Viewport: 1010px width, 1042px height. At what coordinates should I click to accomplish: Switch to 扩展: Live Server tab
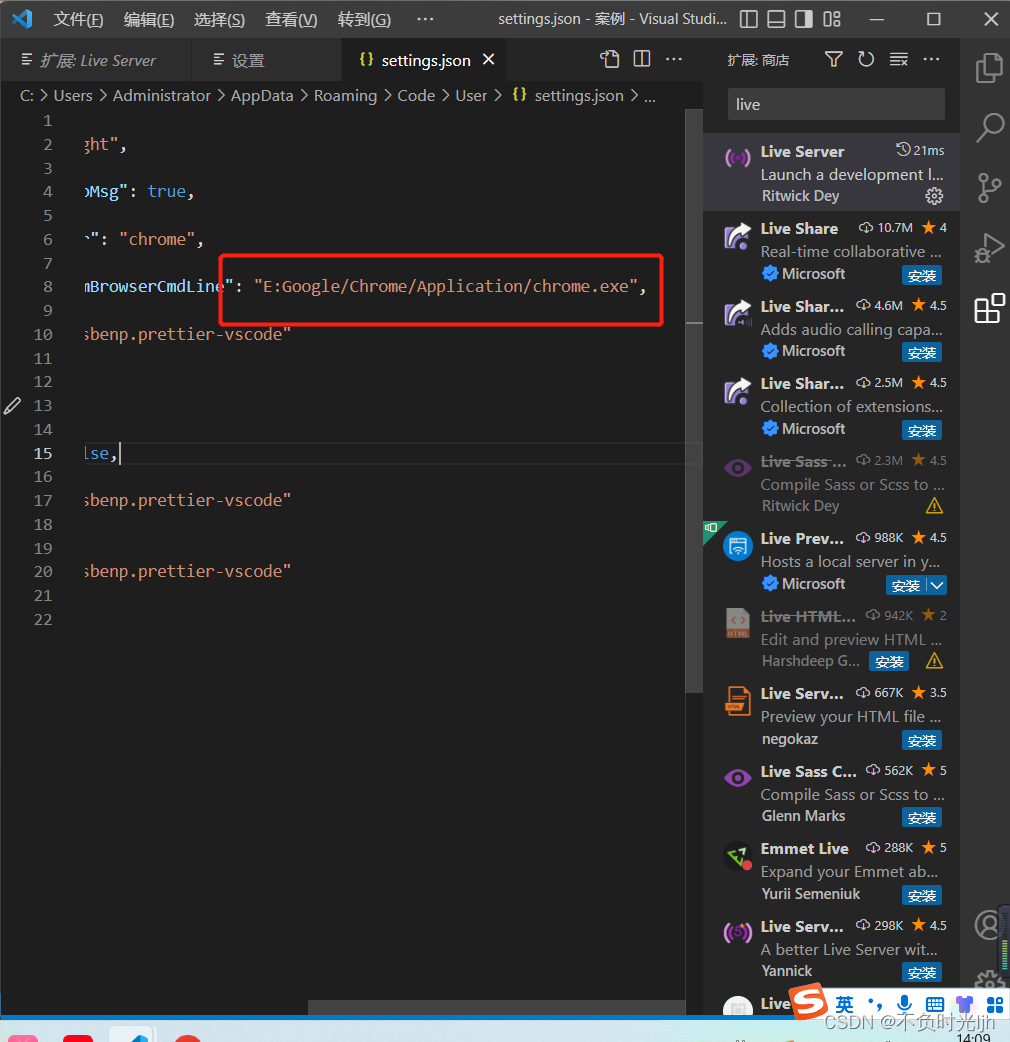tap(97, 60)
